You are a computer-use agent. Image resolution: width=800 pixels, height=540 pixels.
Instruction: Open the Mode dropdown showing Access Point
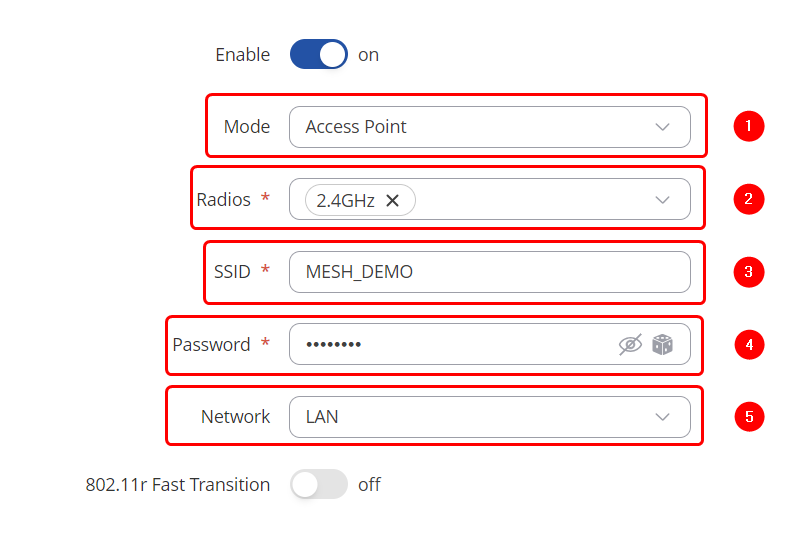(x=489, y=127)
